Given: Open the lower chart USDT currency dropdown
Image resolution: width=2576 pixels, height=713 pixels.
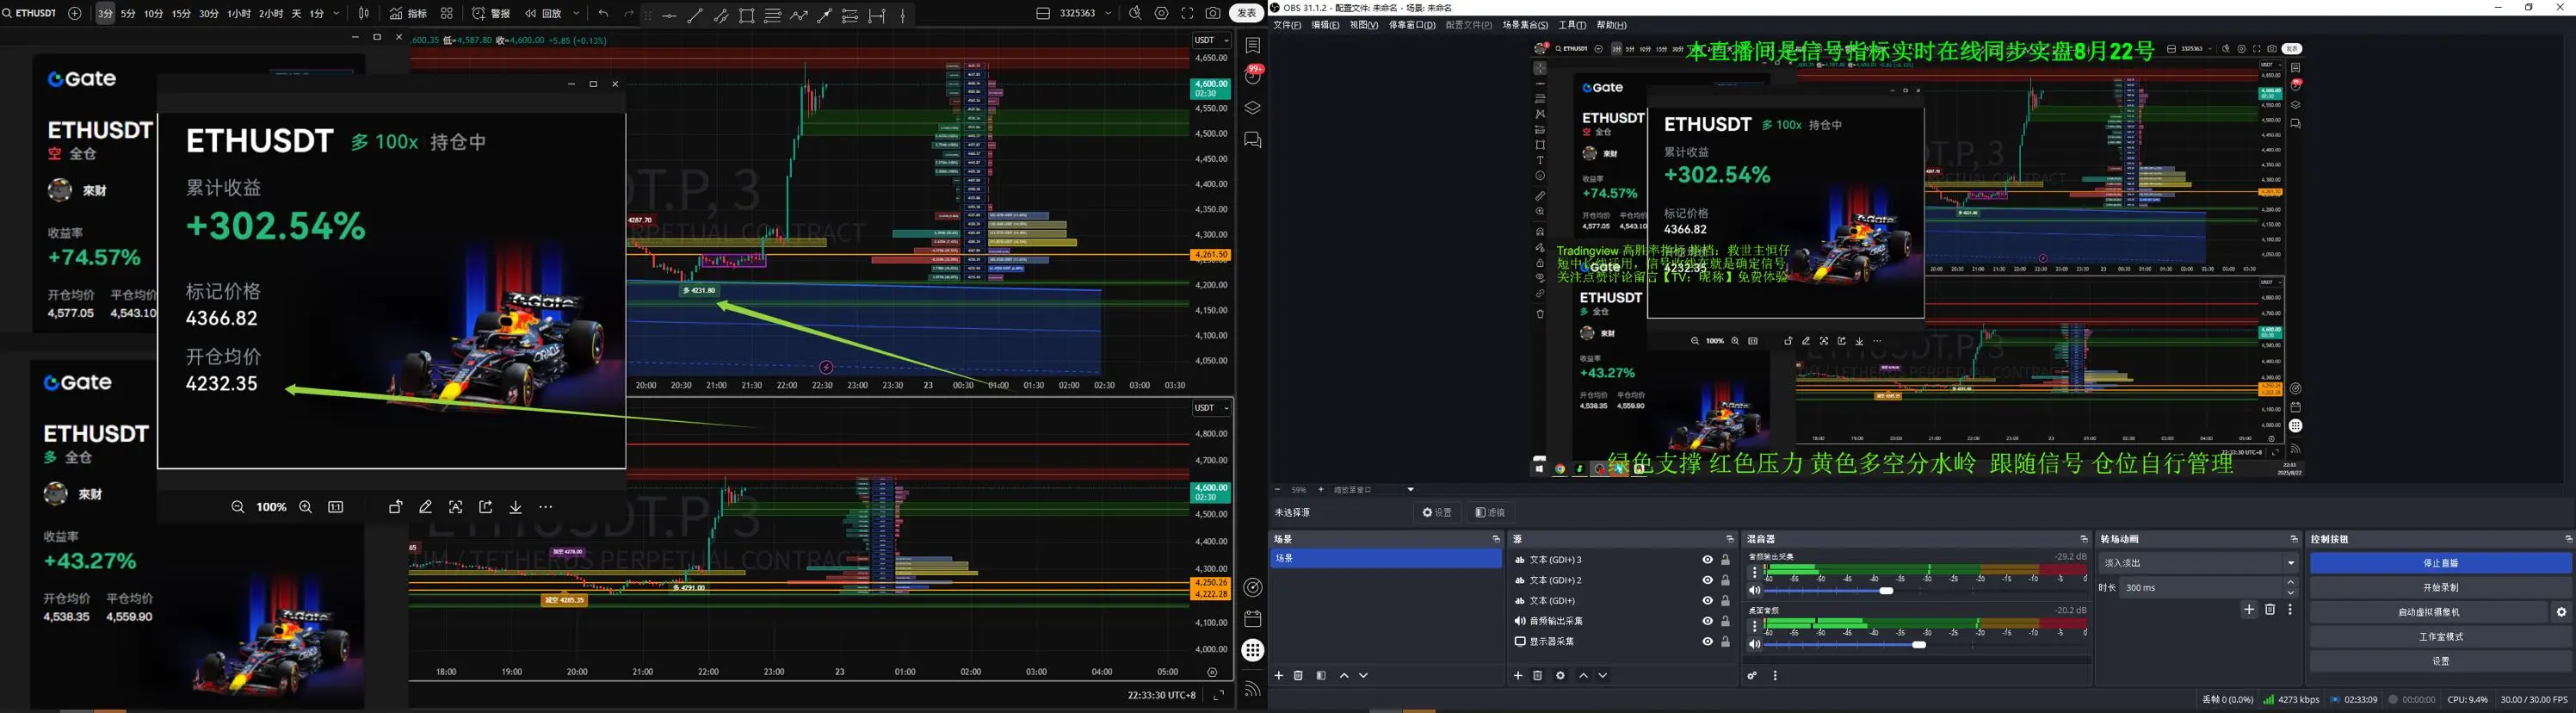Looking at the screenshot, I should (1211, 408).
